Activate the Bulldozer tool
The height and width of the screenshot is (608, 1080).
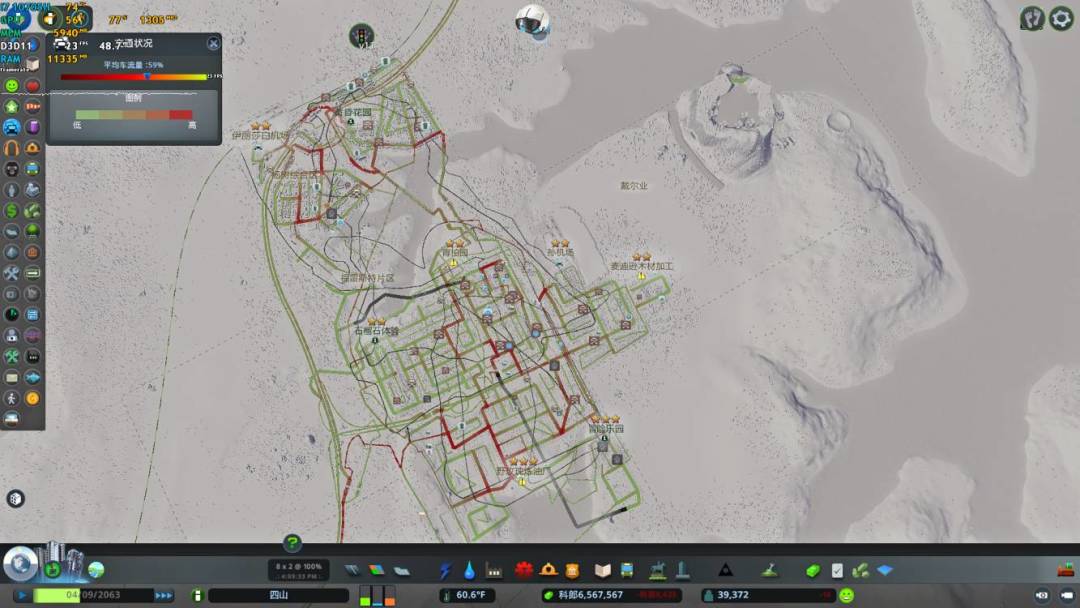pos(1066,569)
